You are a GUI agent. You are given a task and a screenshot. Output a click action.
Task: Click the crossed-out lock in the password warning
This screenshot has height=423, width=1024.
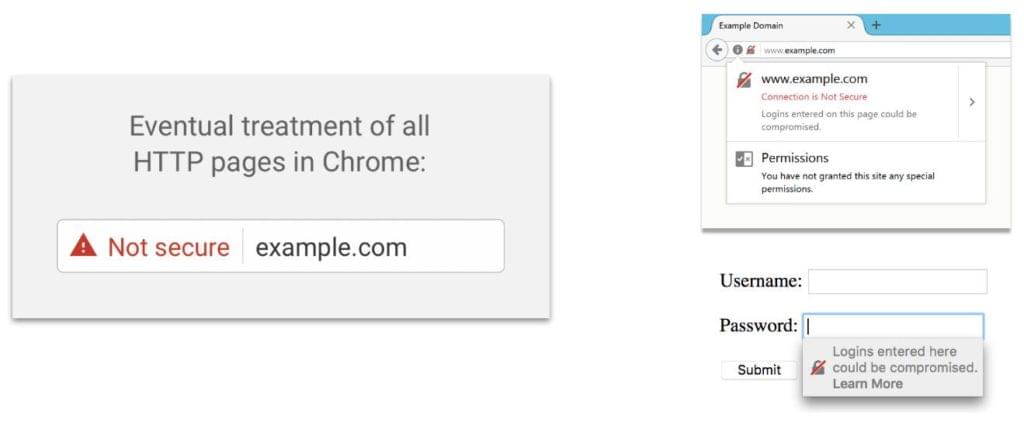point(818,368)
